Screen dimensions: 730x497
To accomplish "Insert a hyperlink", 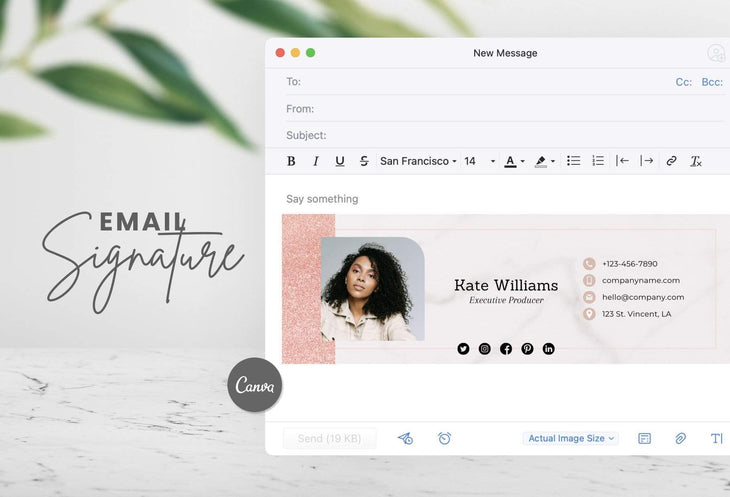I will [x=671, y=161].
